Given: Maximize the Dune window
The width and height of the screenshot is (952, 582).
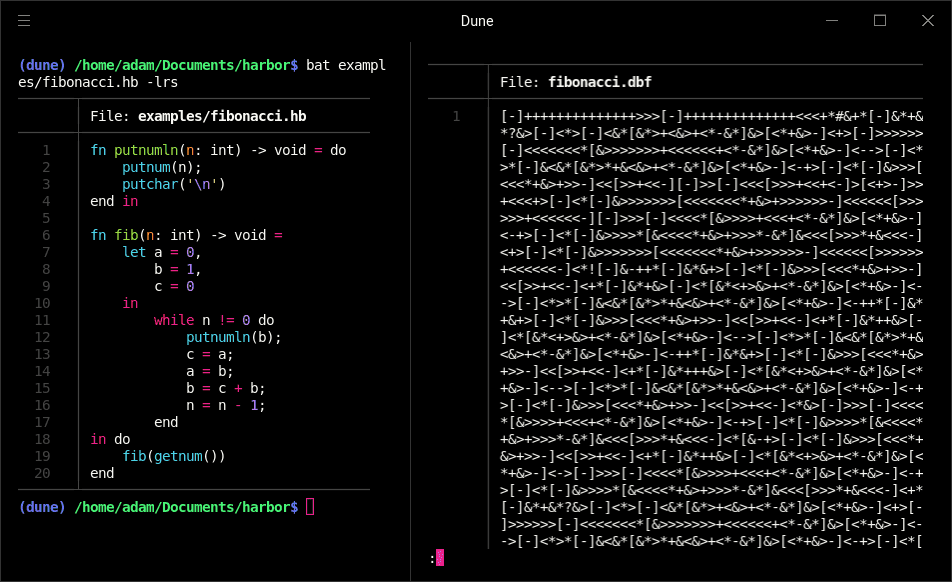Looking at the screenshot, I should [880, 21].
